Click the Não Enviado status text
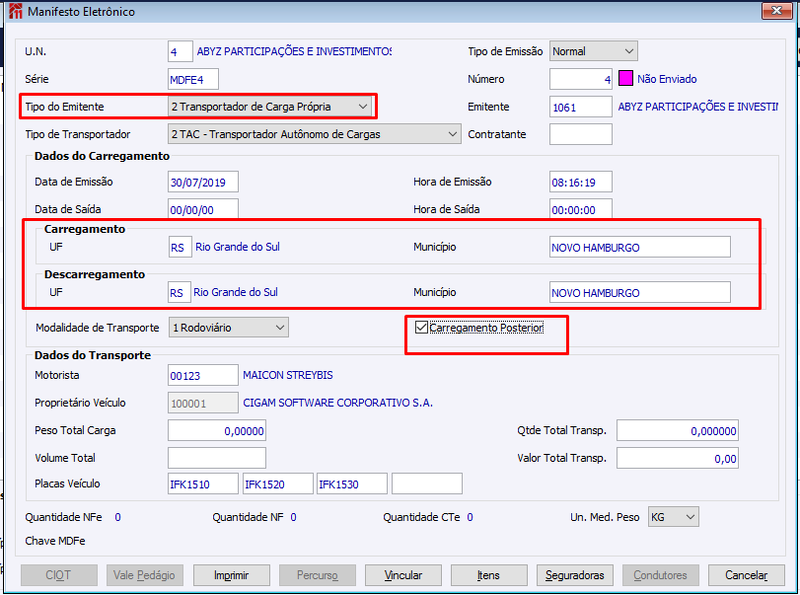The width and height of the screenshot is (800, 595). click(667, 79)
